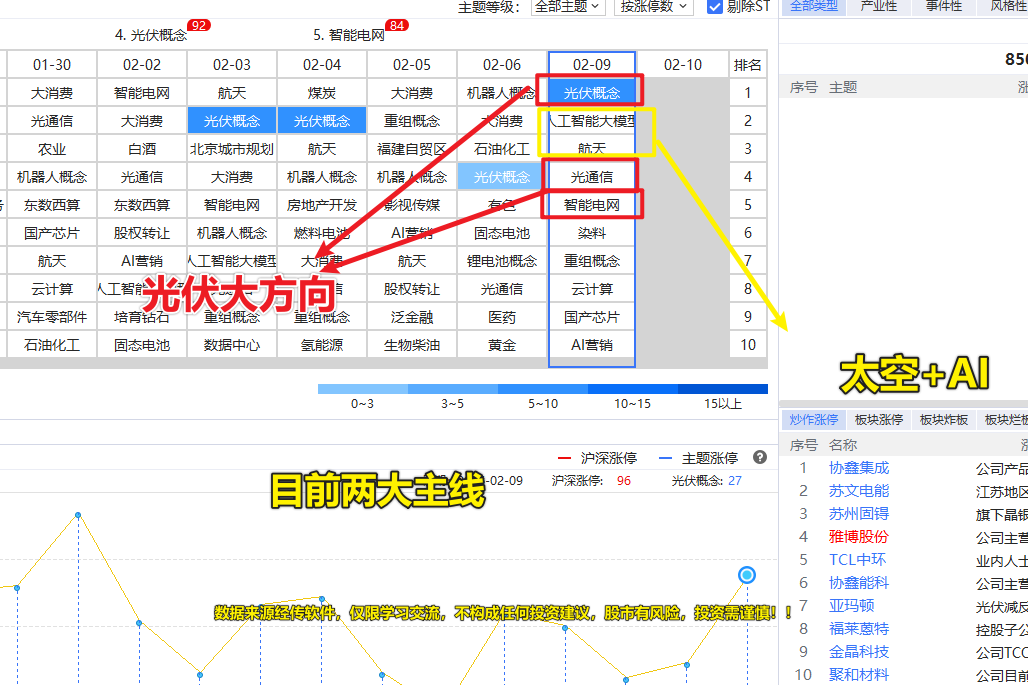Viewport: 1028px width, 685px height.
Task: Select the 02-09 date column header
Action: (592, 65)
